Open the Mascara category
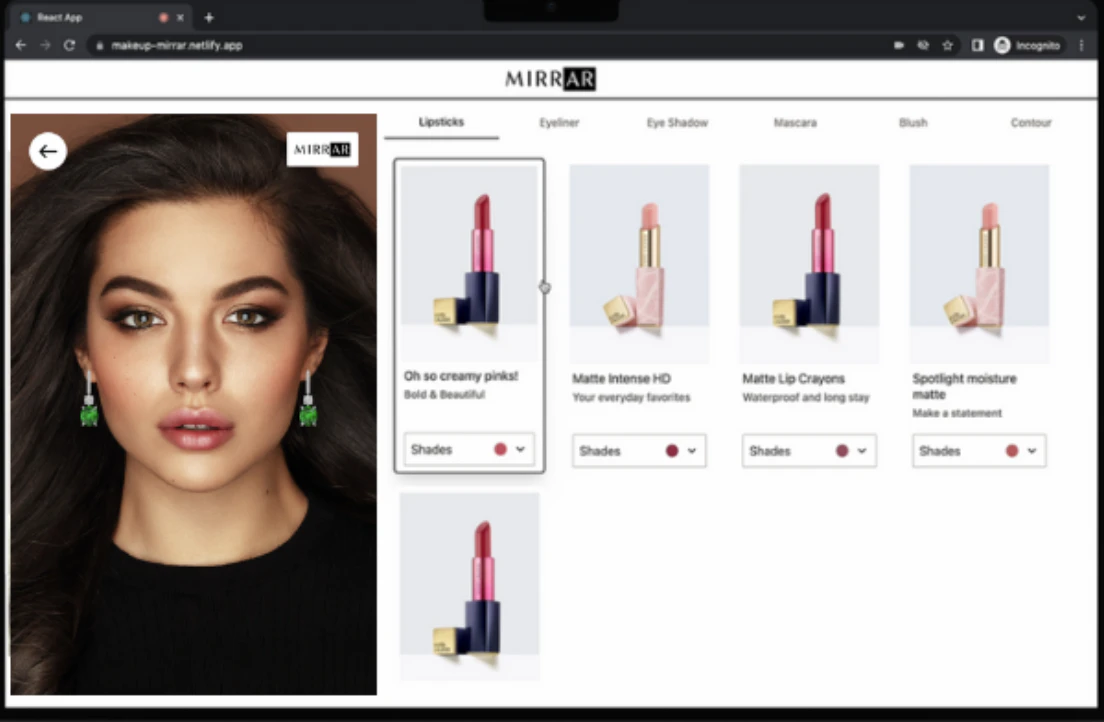This screenshot has height=722, width=1104. coord(794,122)
